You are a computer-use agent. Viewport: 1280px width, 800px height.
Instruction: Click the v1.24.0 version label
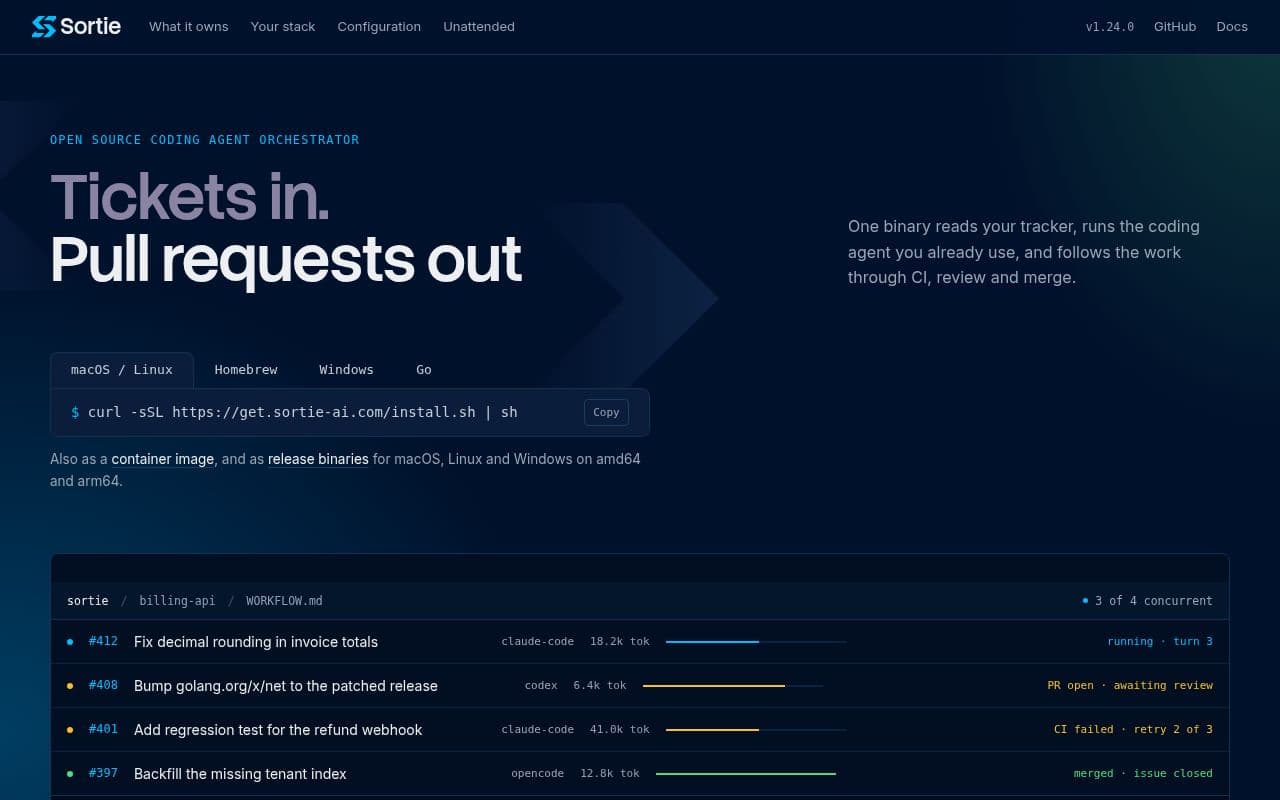[x=1110, y=27]
